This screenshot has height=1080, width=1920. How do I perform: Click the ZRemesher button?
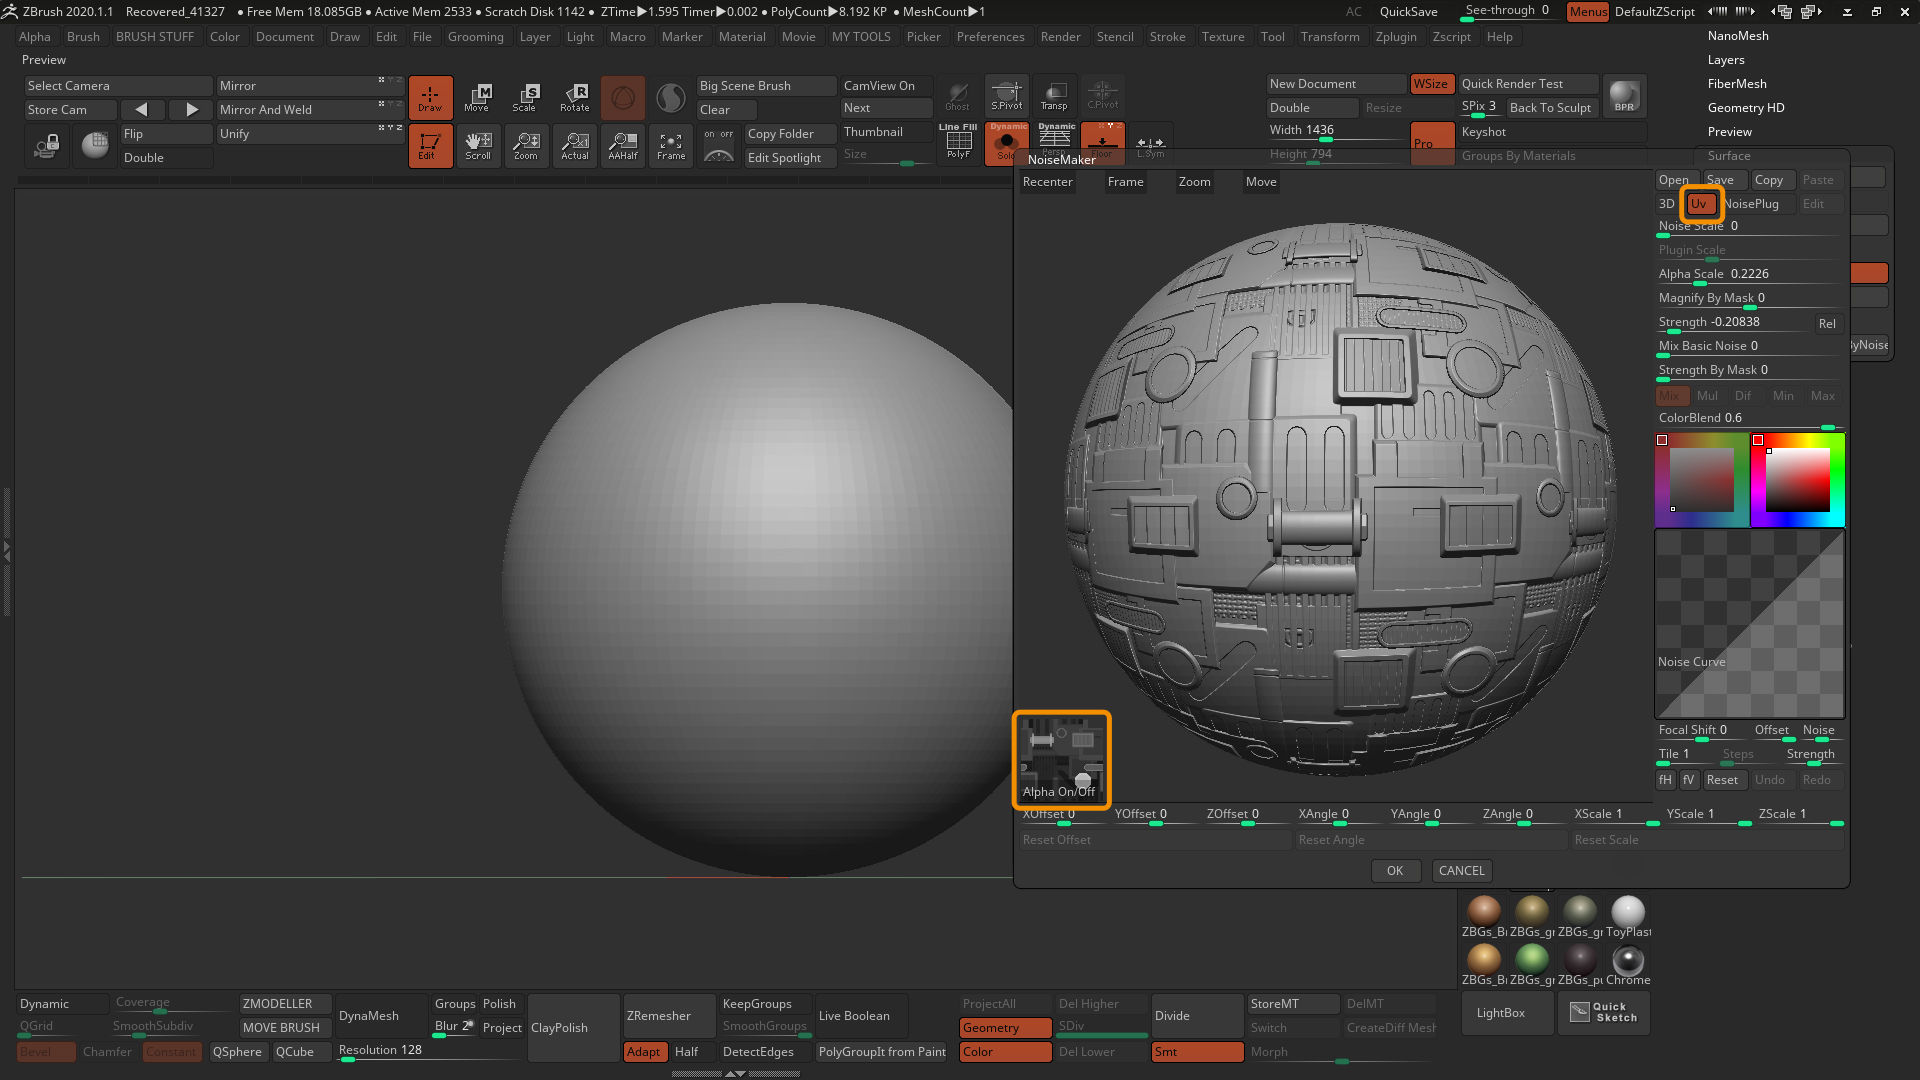pos(668,1016)
